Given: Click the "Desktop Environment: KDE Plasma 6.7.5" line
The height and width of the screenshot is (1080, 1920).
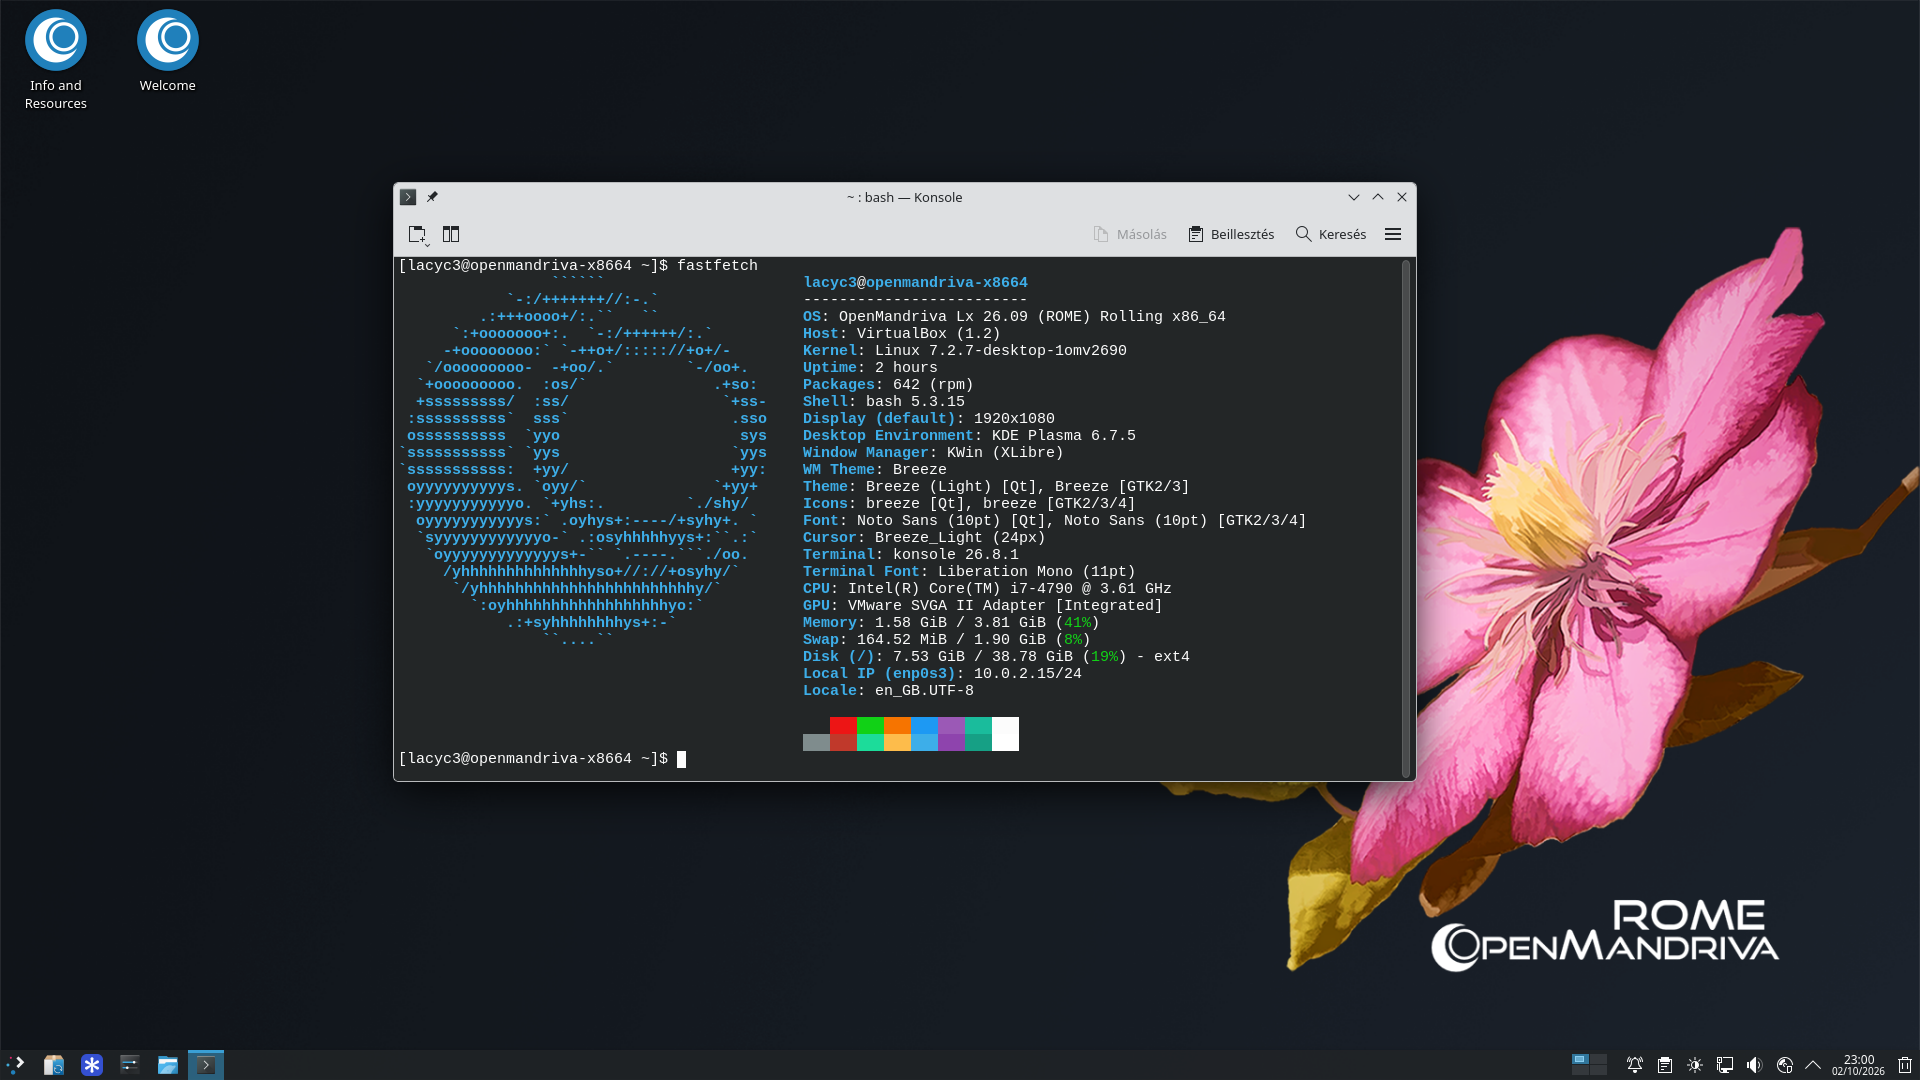Looking at the screenshot, I should pos(969,436).
